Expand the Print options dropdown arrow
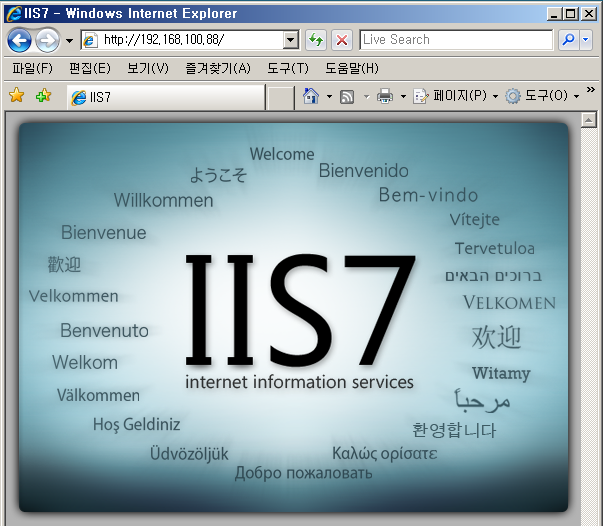Screen dimensions: 603x526 click(403, 96)
